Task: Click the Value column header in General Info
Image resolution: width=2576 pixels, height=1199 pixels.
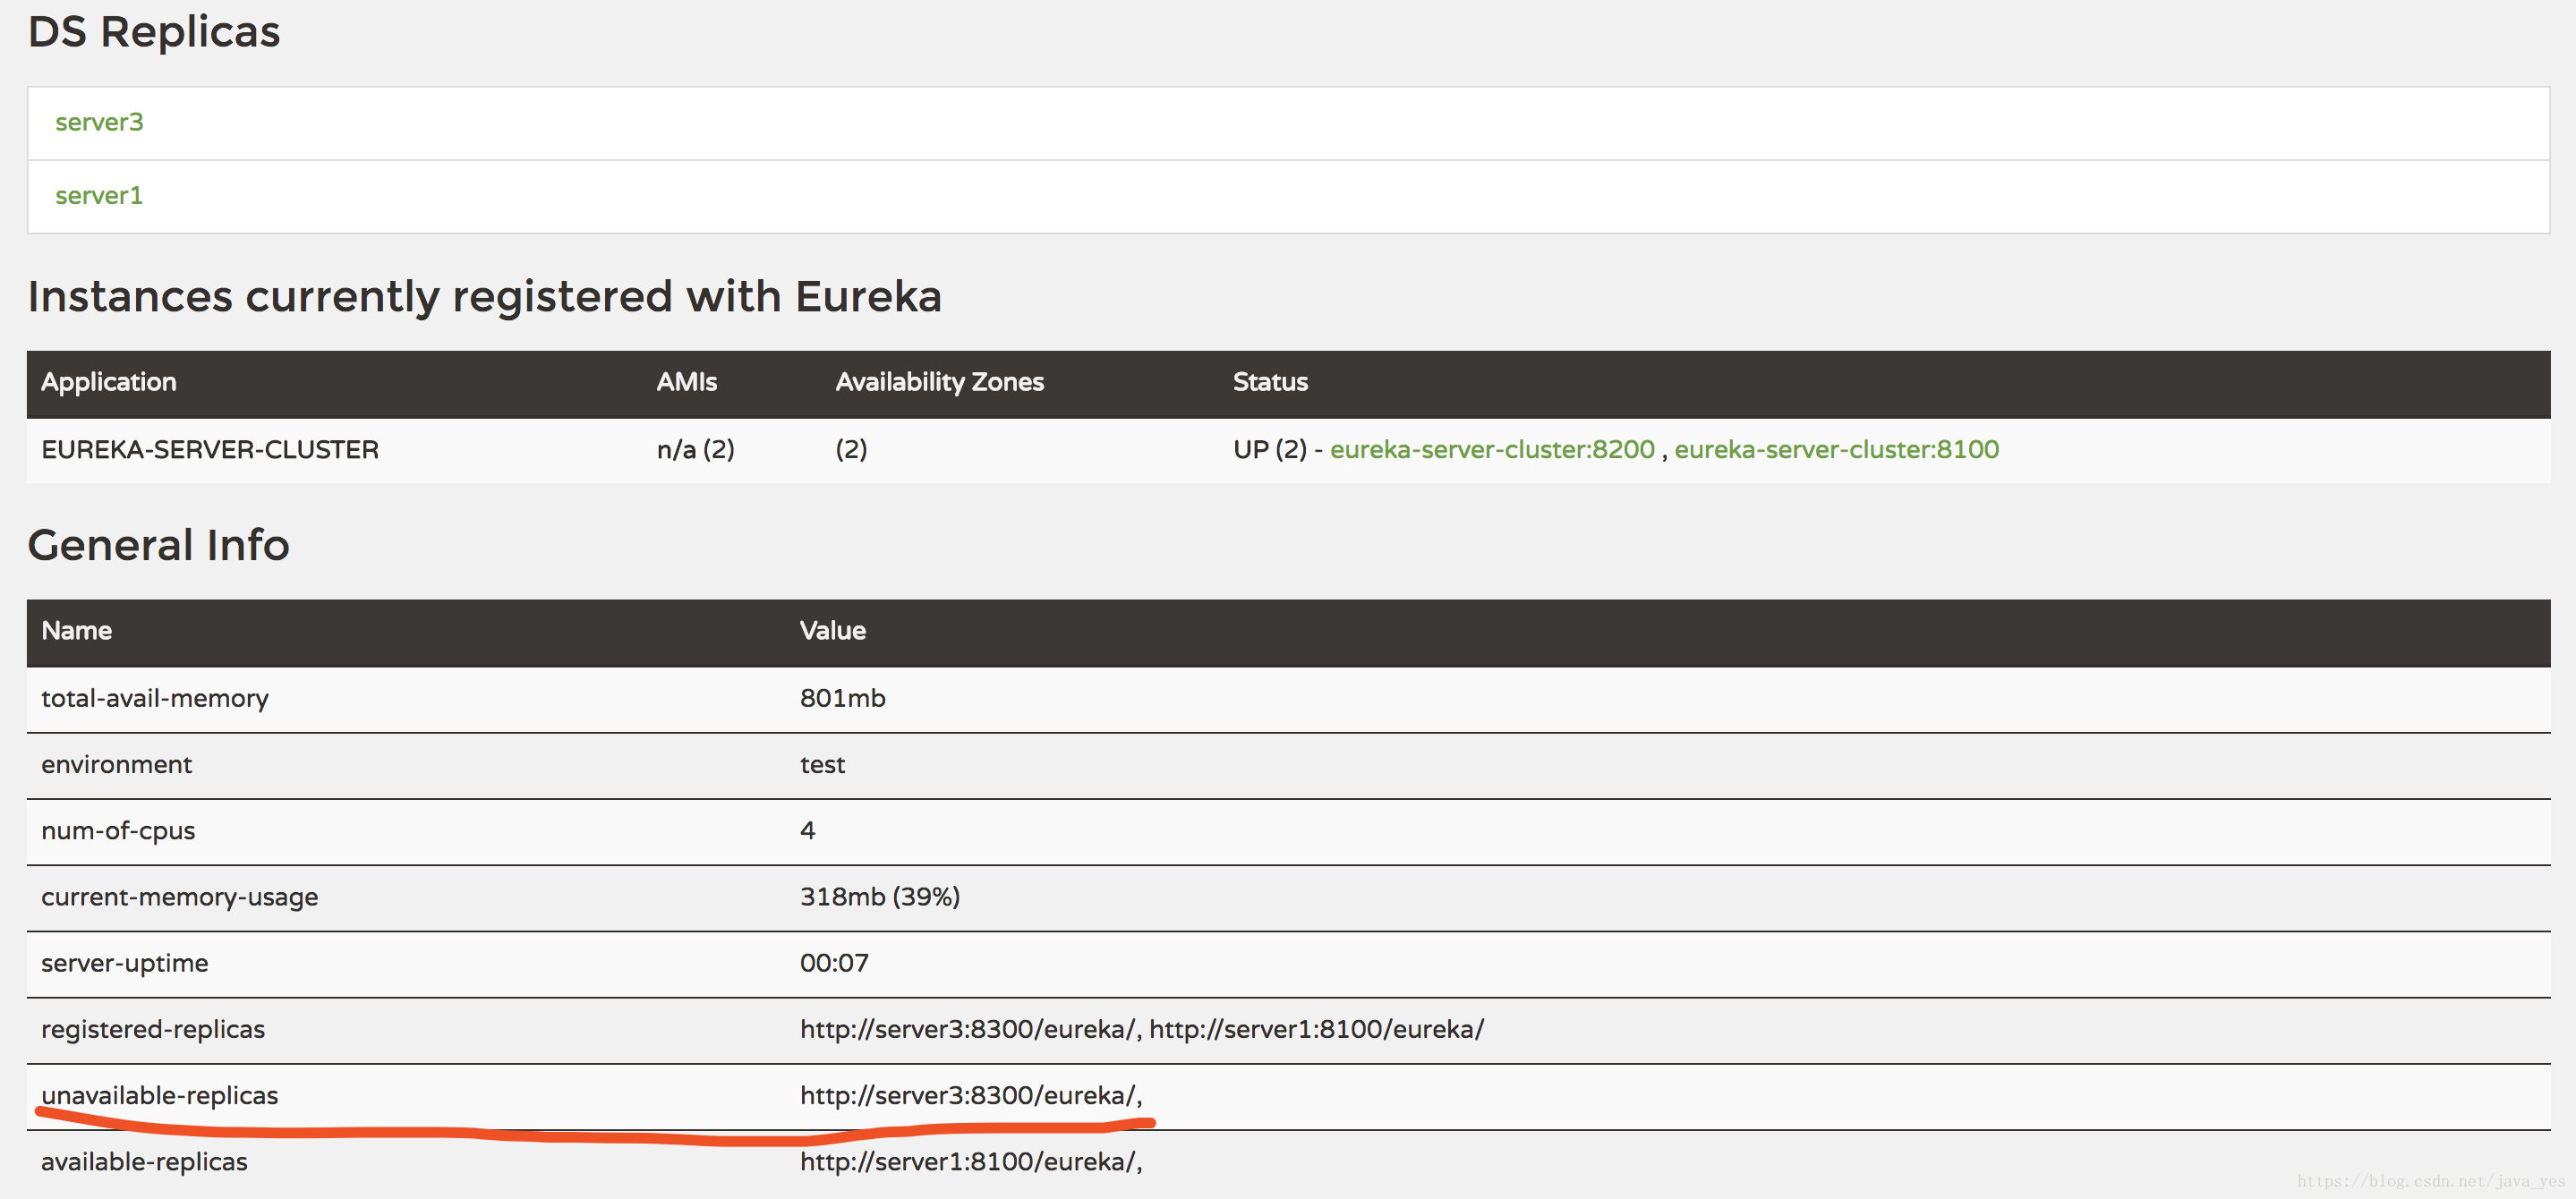Action: click(833, 631)
